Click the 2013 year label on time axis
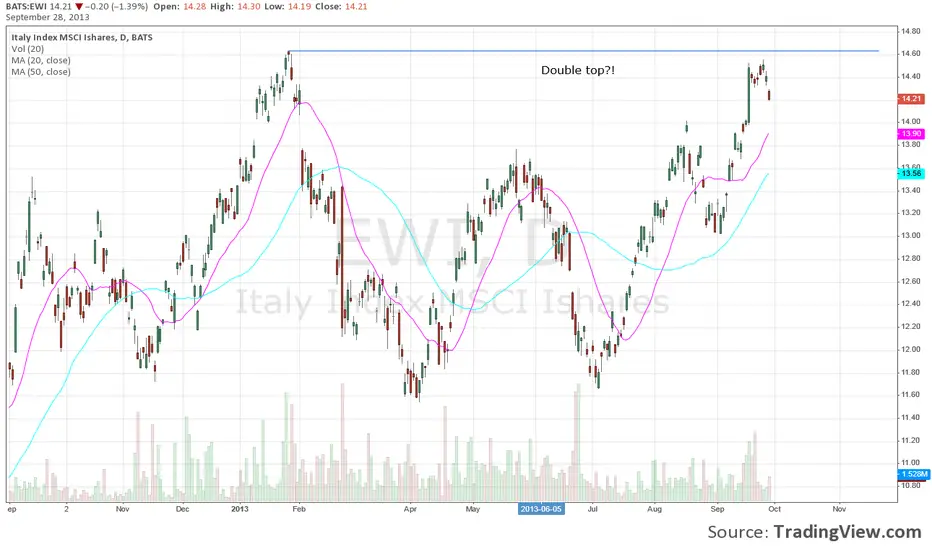 [x=240, y=509]
